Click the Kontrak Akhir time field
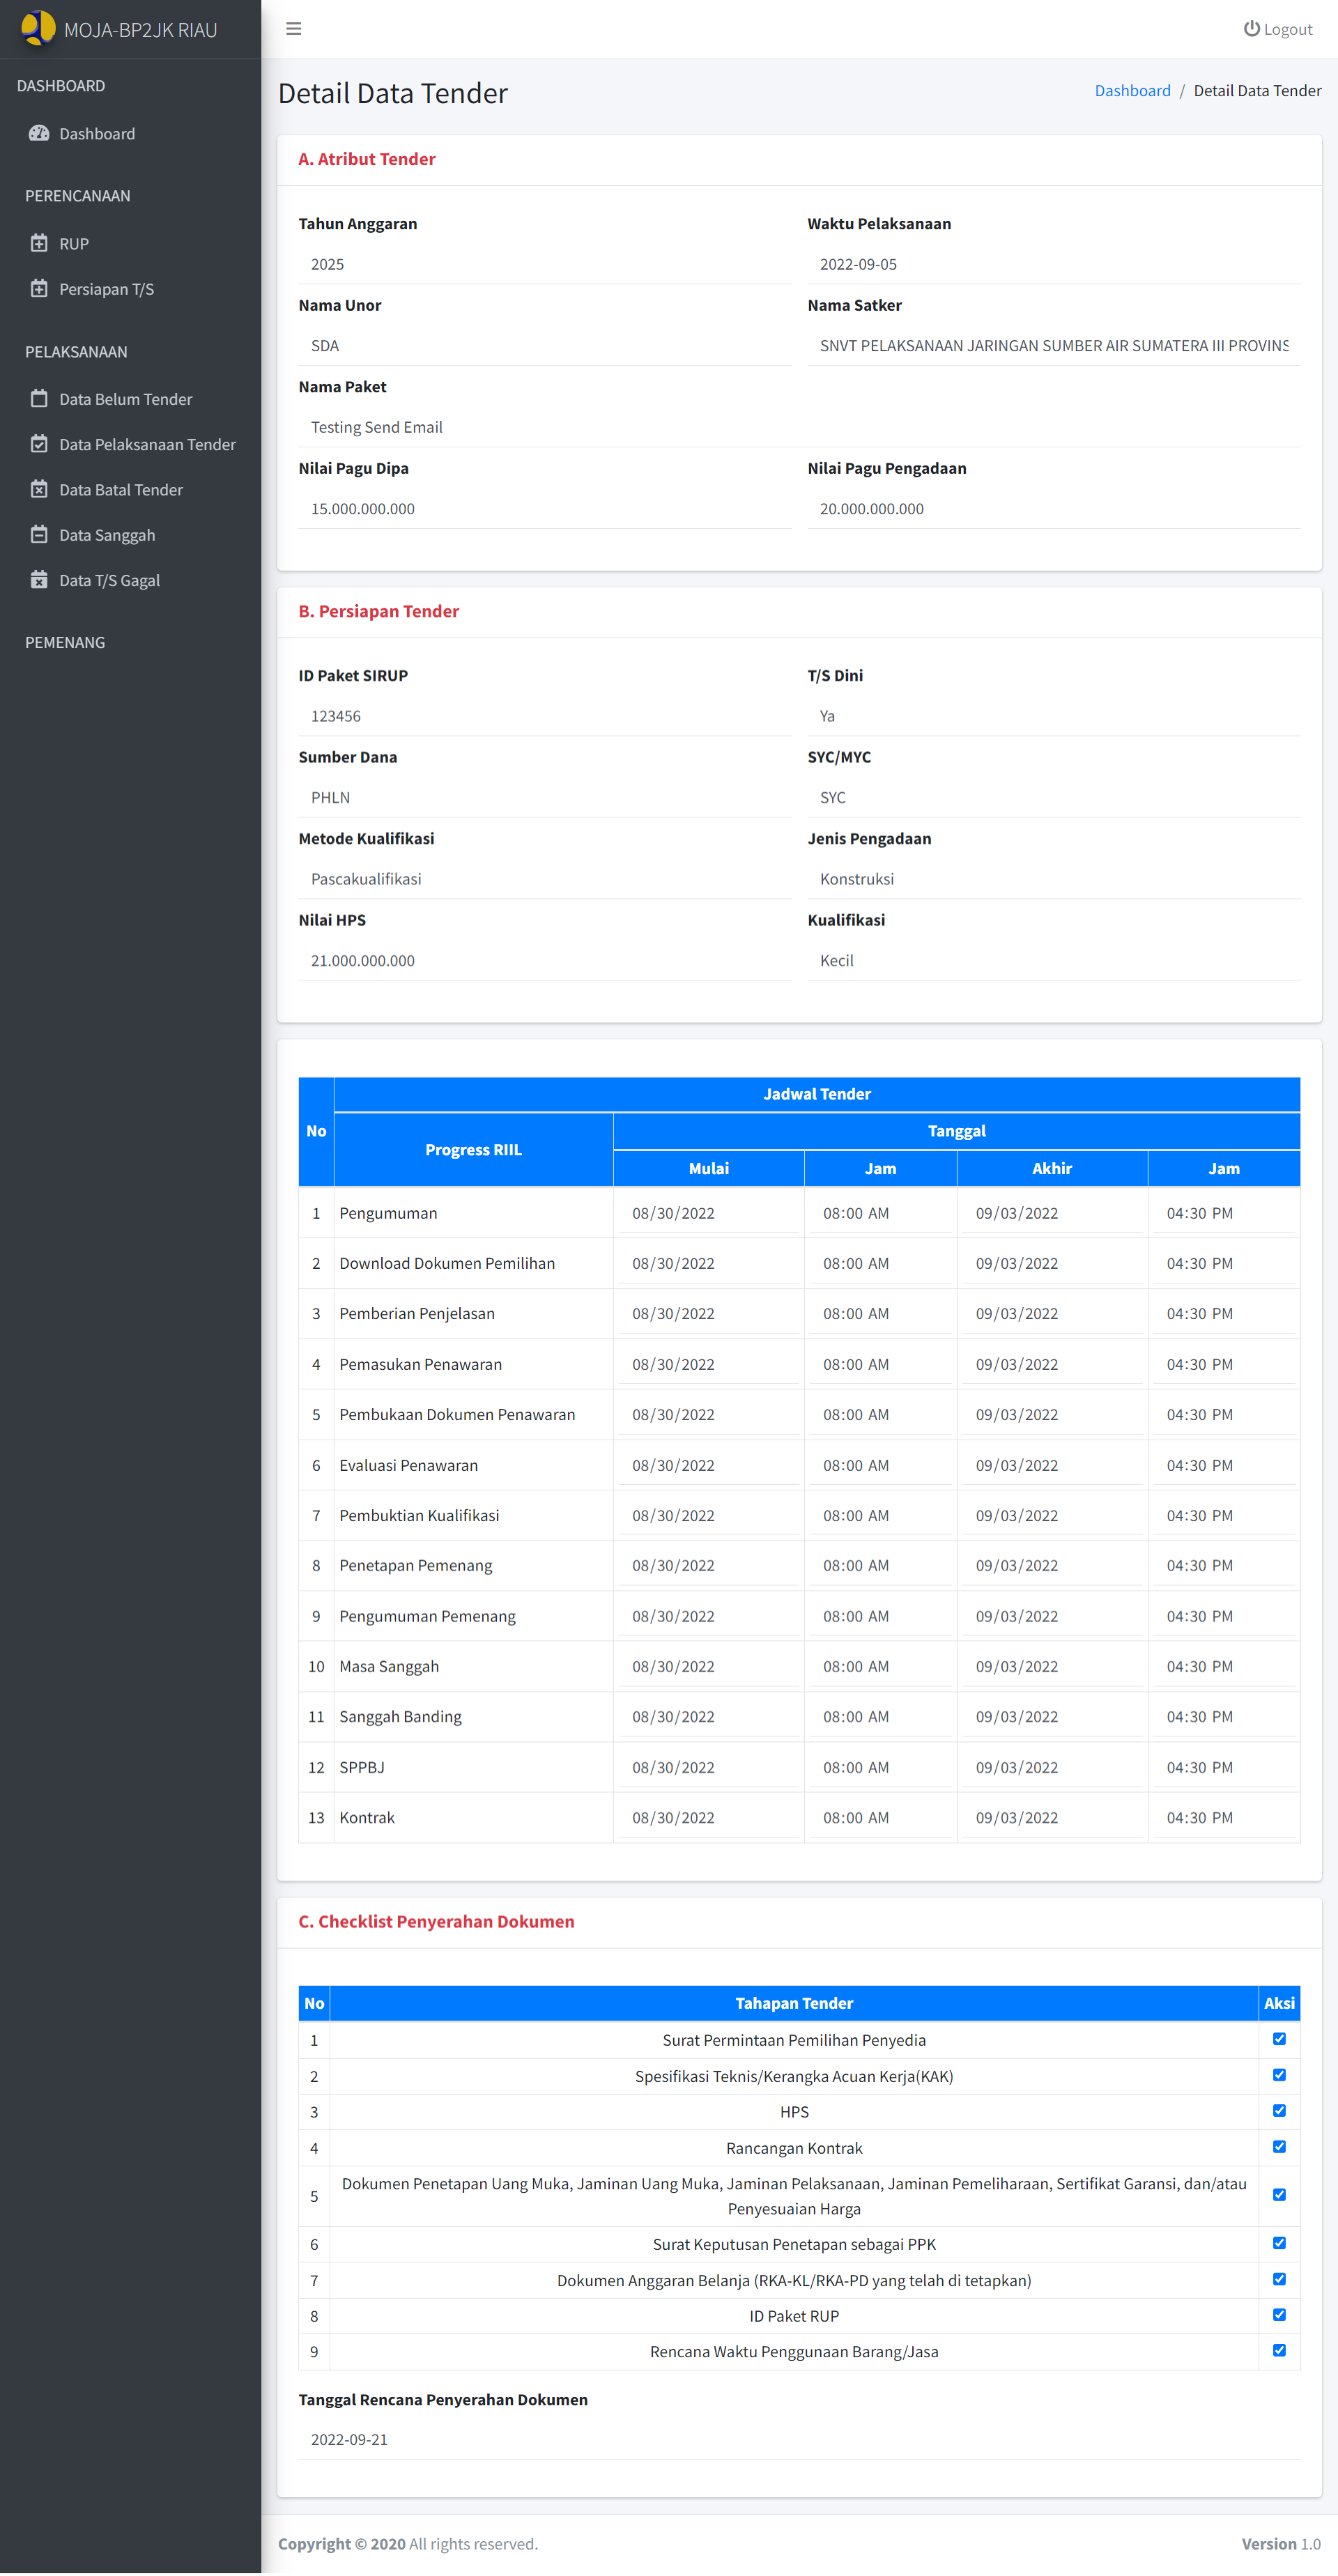The image size is (1338, 2576). tap(1223, 1817)
